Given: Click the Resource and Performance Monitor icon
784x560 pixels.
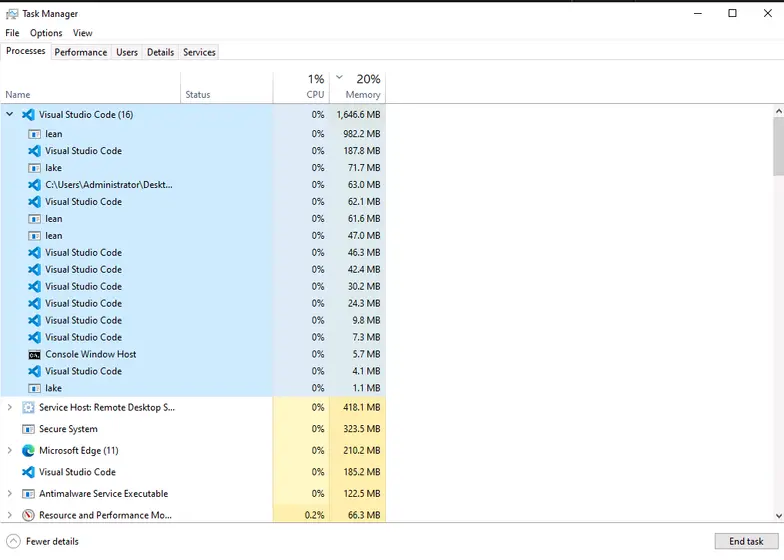Looking at the screenshot, I should pyautogui.click(x=28, y=515).
